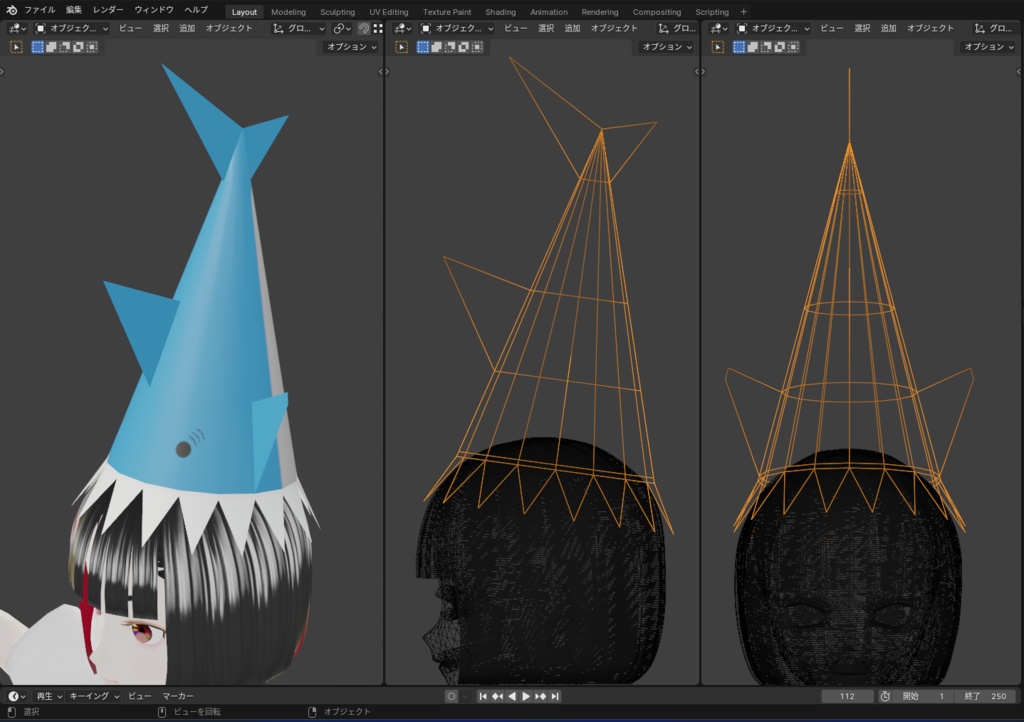The height and width of the screenshot is (722, 1024).
Task: Switch to the Sculpting workspace tab
Action: [x=338, y=12]
